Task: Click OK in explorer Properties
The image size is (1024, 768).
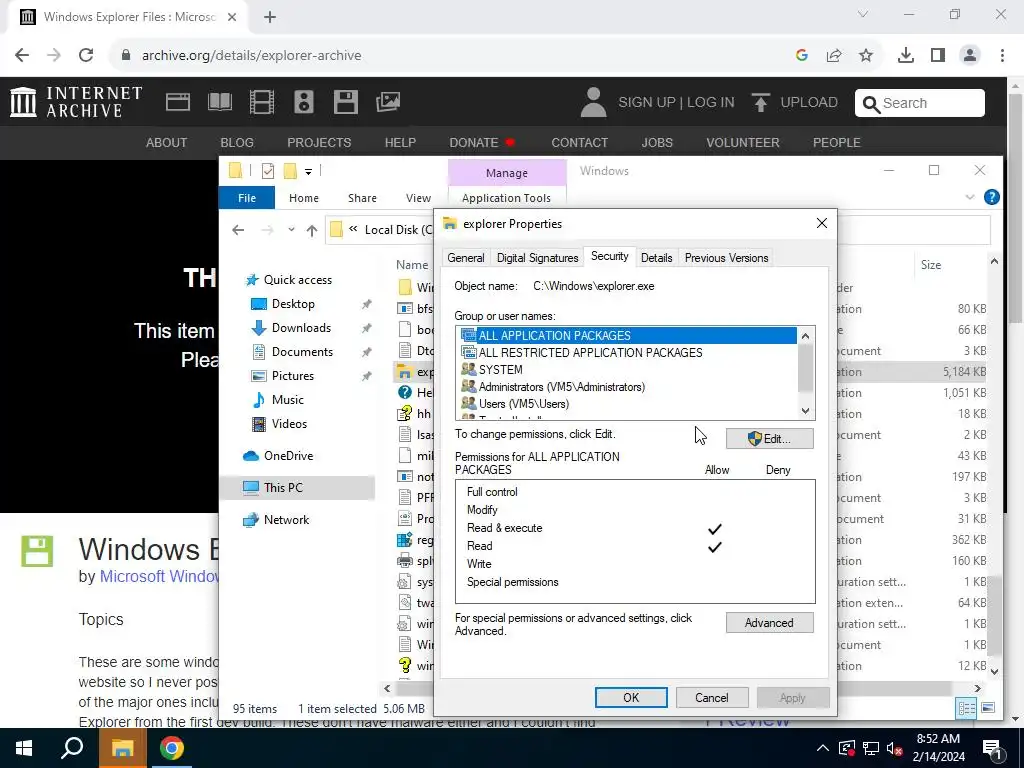Action: 631,697
